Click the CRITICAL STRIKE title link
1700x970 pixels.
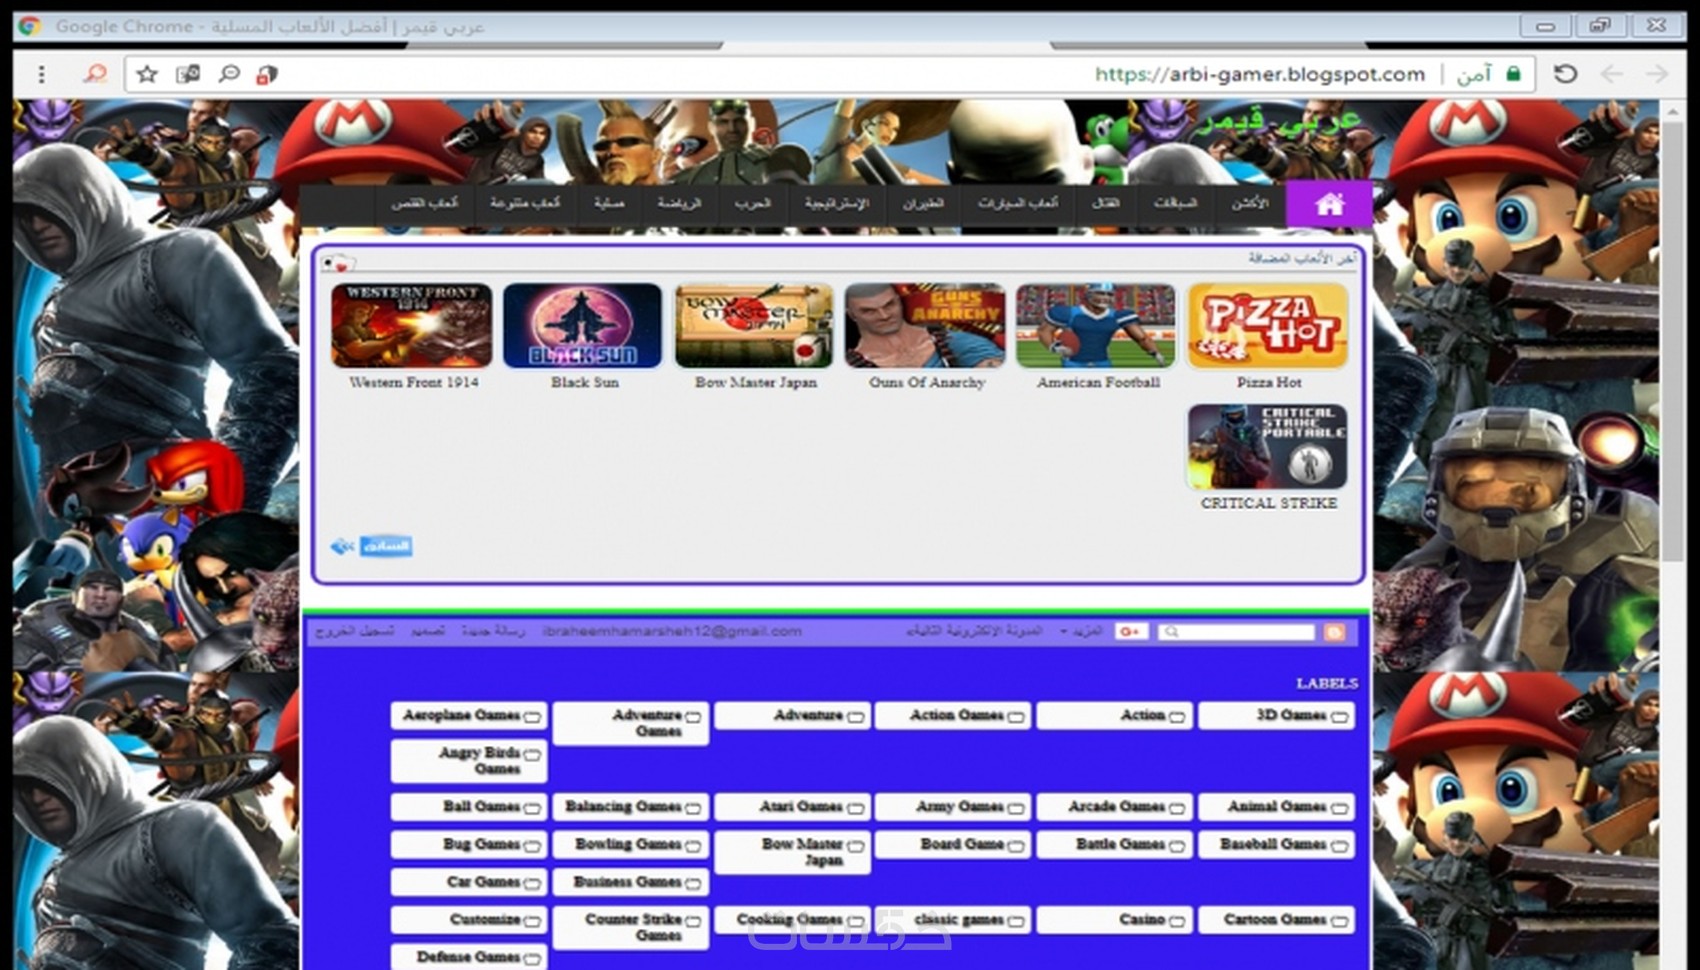(x=1269, y=503)
